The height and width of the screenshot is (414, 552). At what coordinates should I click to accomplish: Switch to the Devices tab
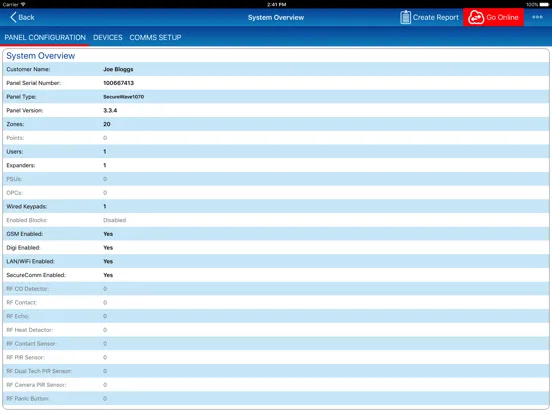point(108,37)
